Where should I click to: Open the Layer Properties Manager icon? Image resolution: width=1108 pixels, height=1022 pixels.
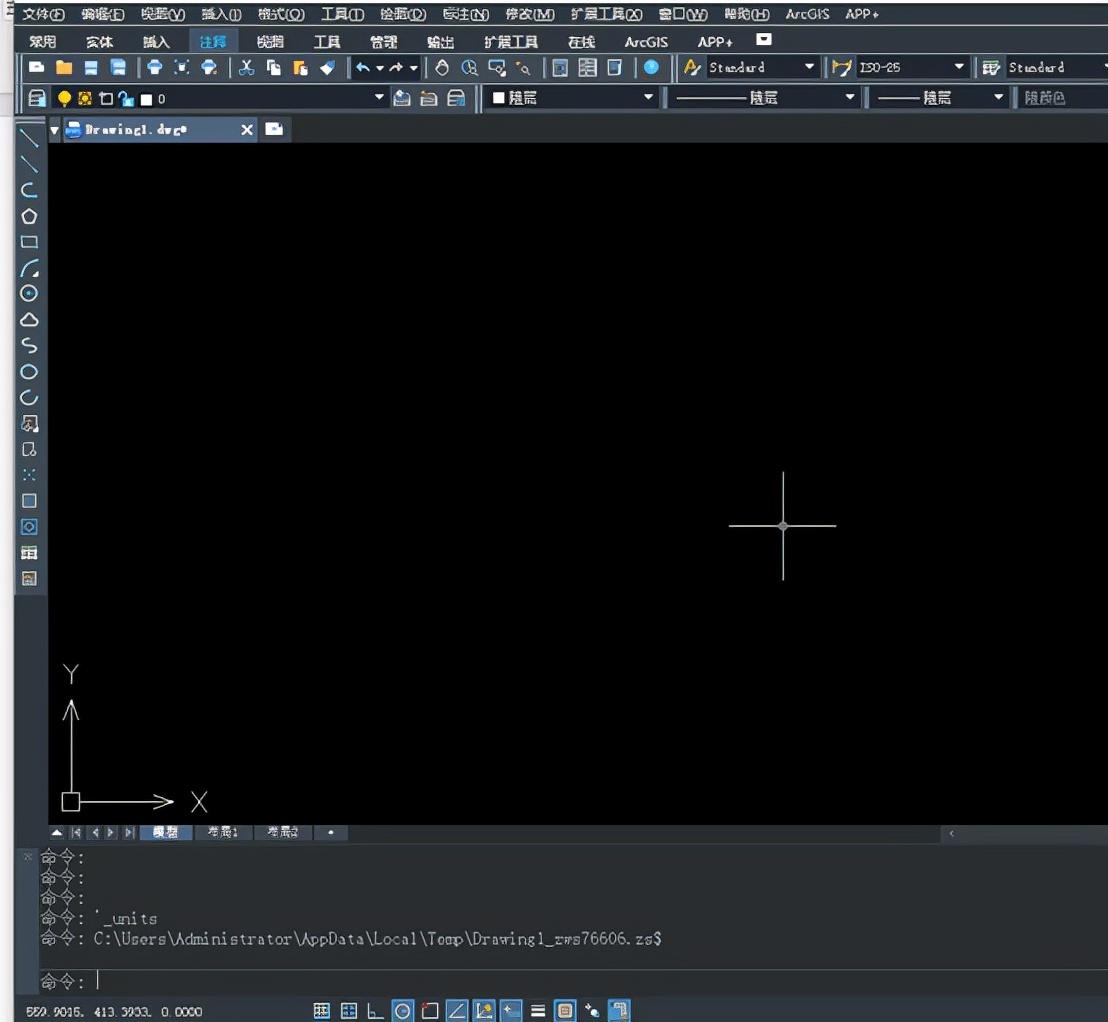point(37,98)
